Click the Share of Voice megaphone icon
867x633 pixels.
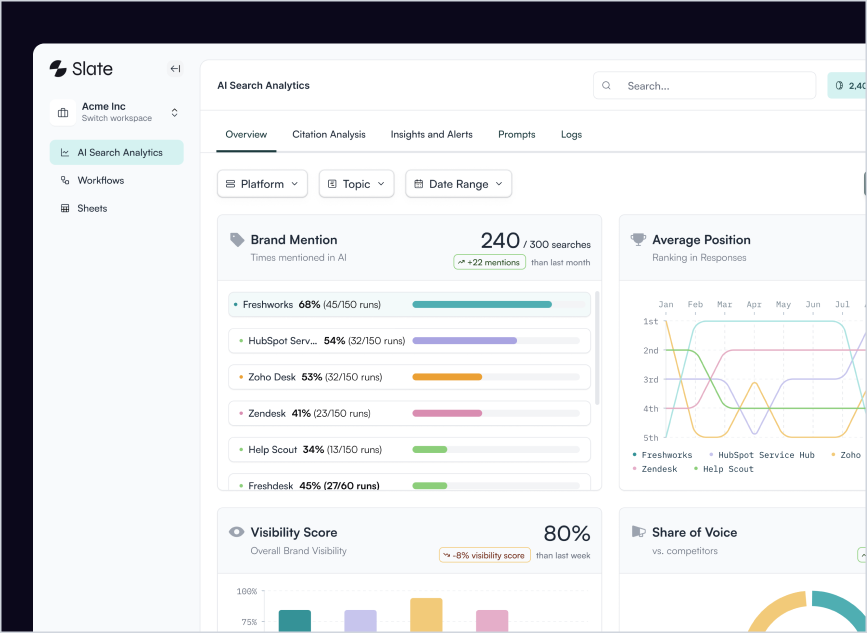(638, 532)
